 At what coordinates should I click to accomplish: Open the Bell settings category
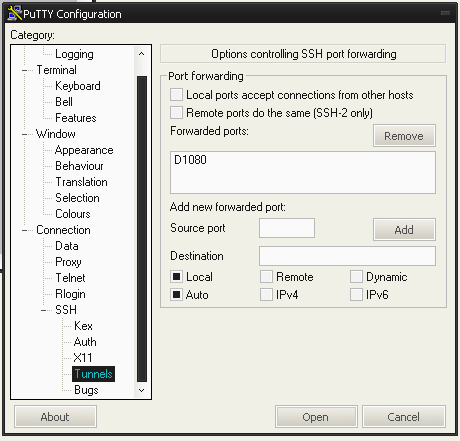(x=64, y=102)
